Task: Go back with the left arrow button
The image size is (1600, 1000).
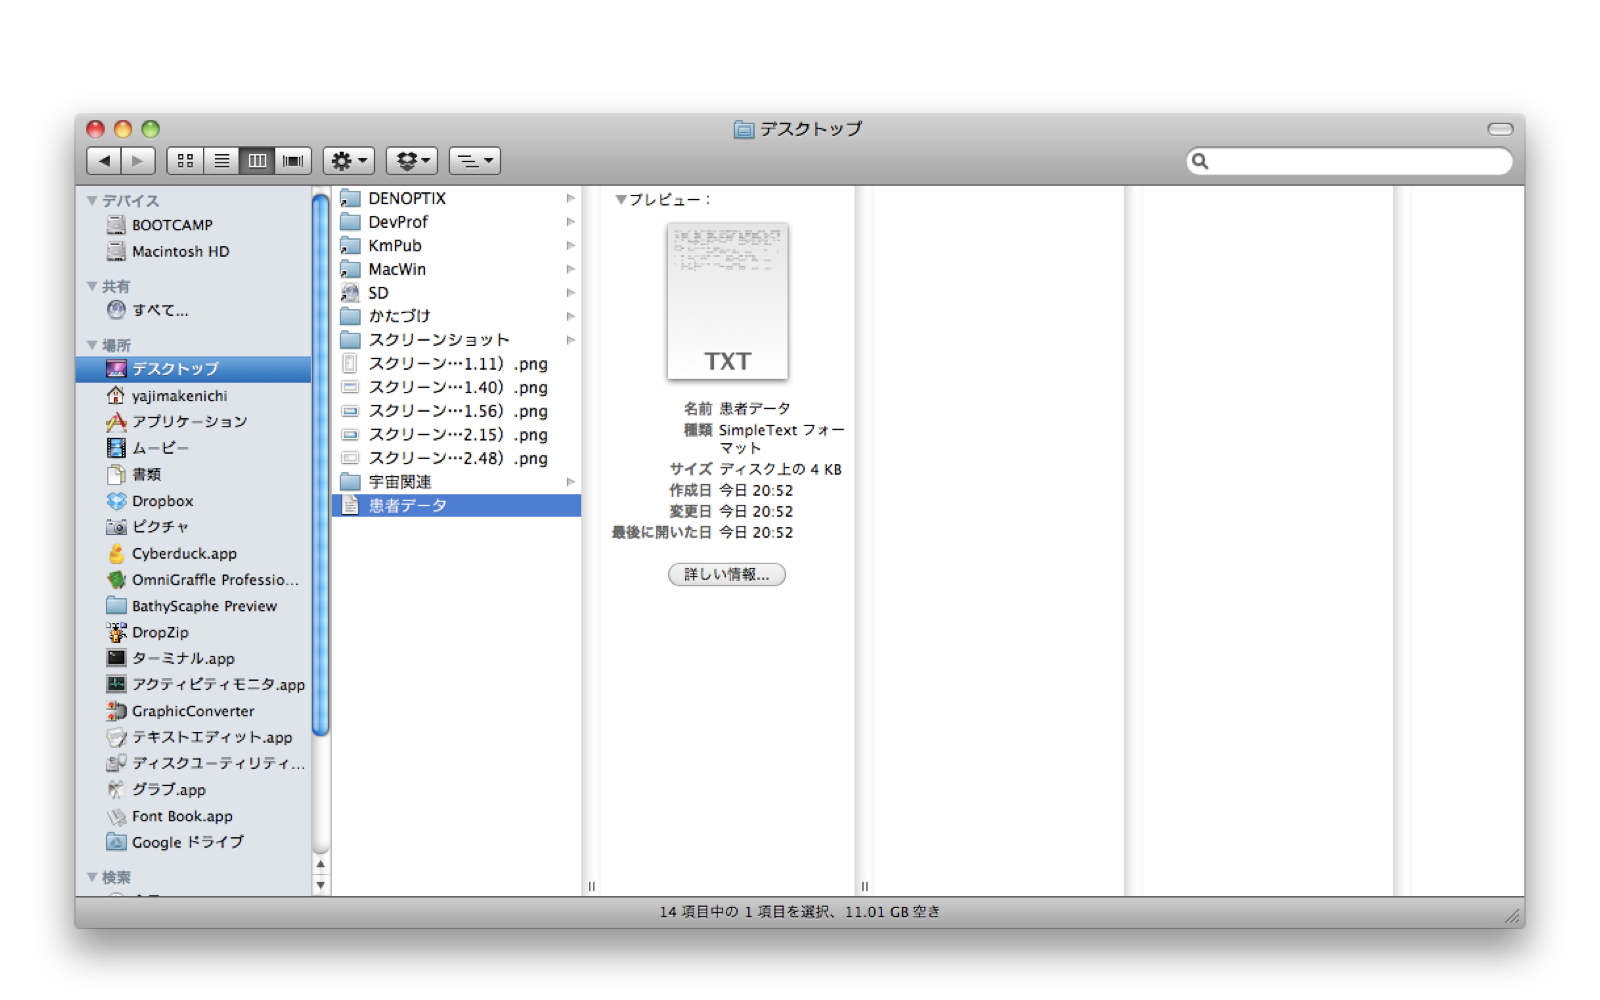Action: [x=104, y=161]
